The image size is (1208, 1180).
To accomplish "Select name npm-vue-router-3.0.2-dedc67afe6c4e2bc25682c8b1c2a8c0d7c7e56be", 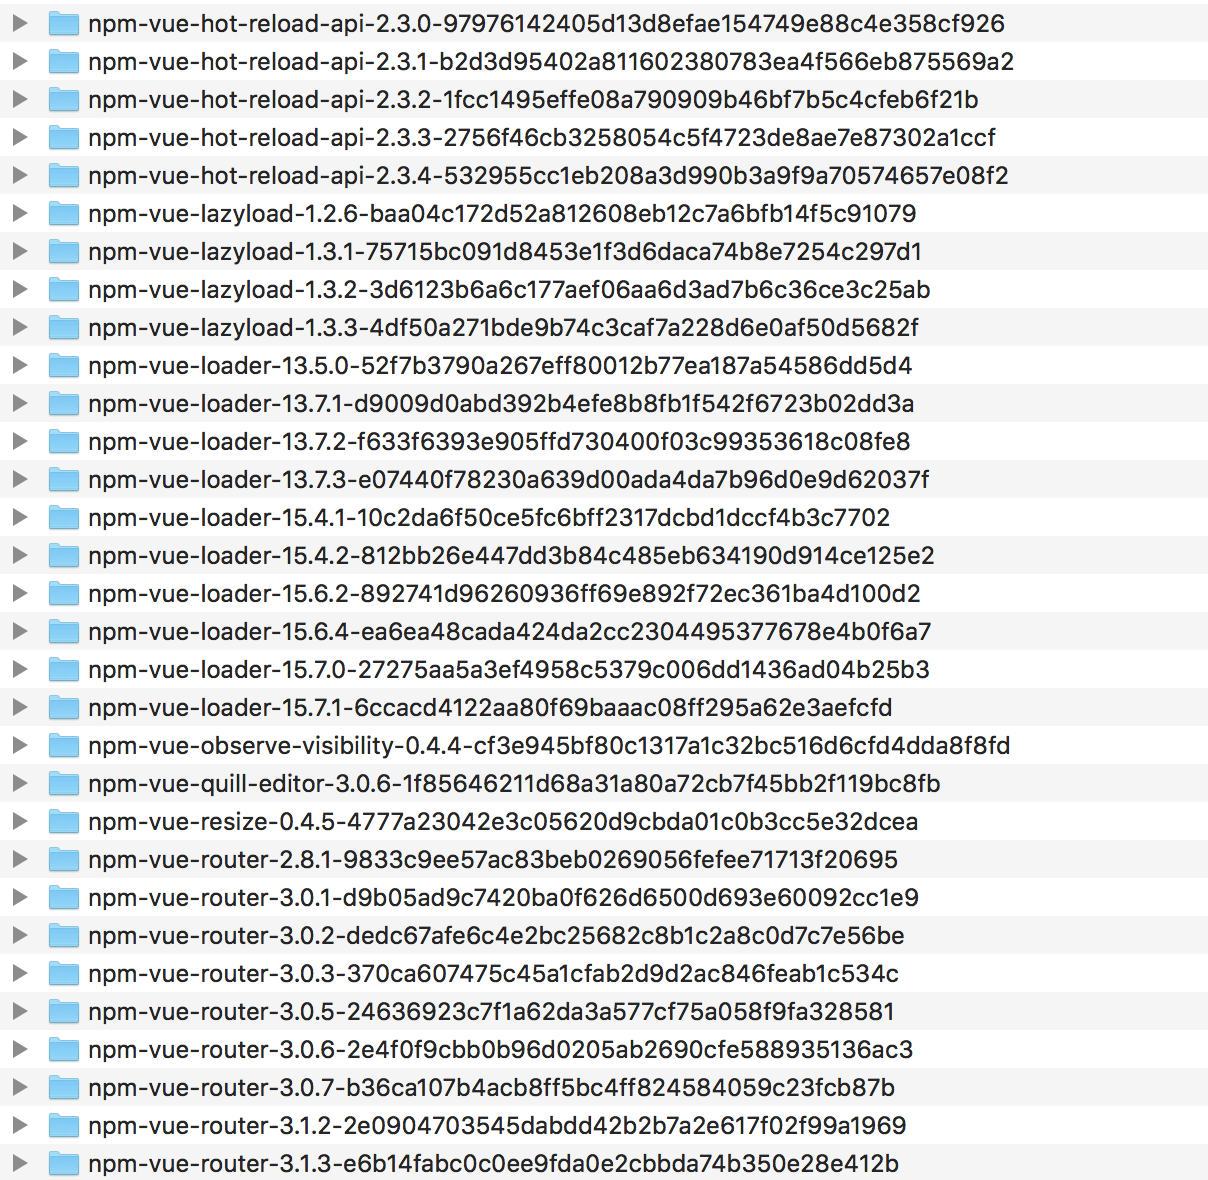I will 496,936.
